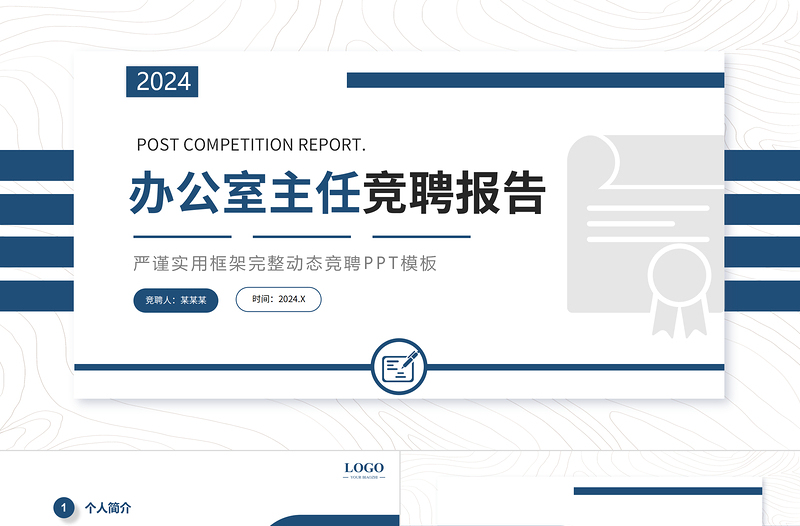Click the "竞聘人：某某某" pill label
This screenshot has width=800, height=526.
[x=175, y=299]
